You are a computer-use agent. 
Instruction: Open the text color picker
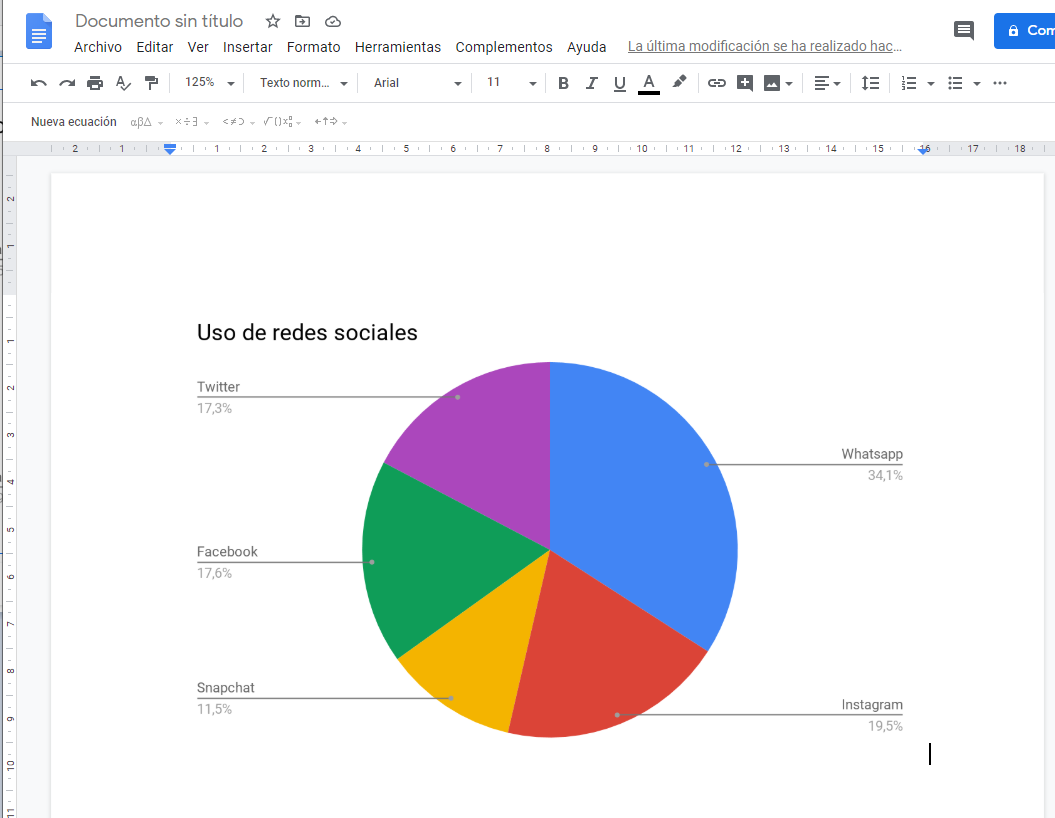(648, 83)
